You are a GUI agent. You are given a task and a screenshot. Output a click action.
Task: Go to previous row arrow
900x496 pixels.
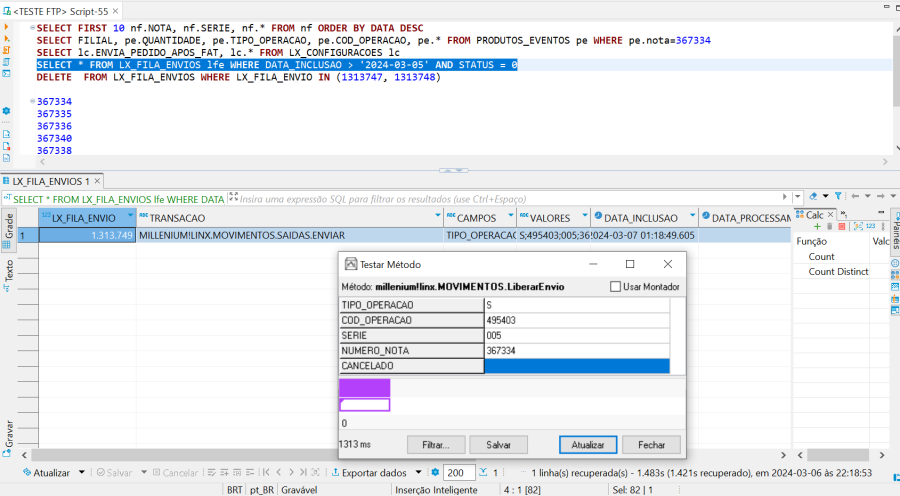click(x=279, y=472)
